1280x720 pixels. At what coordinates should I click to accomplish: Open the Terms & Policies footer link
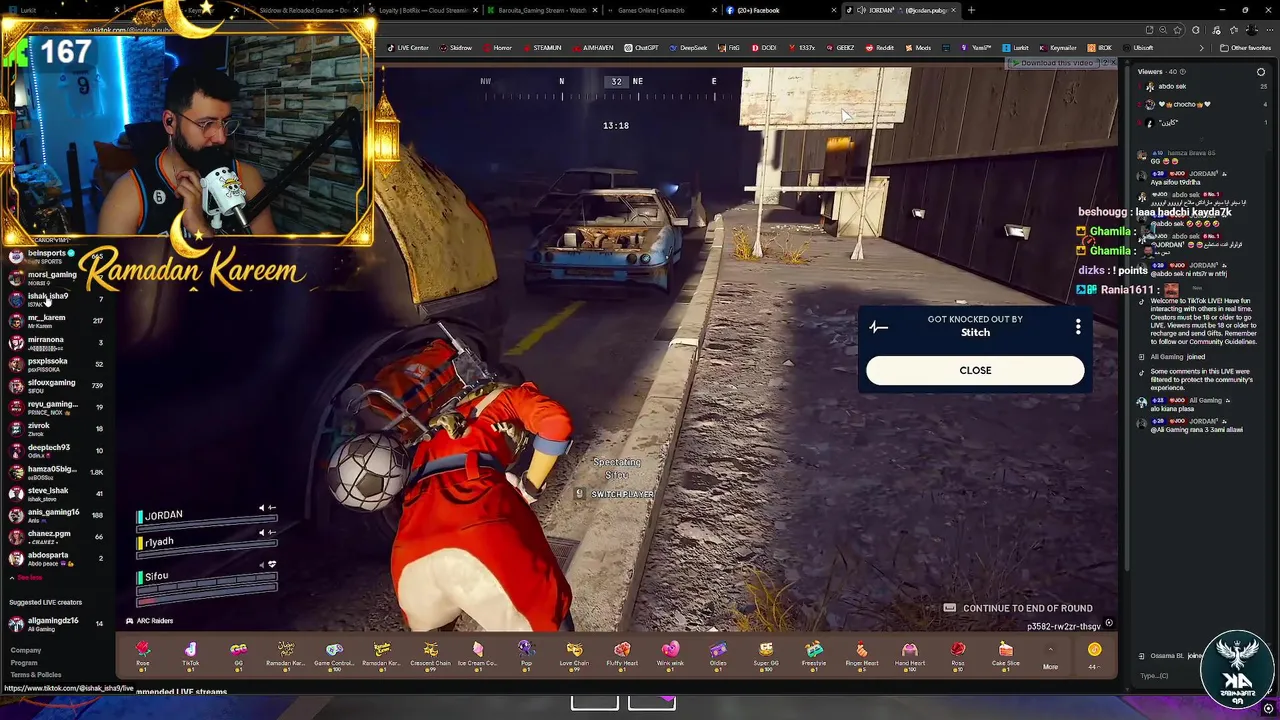tap(35, 674)
